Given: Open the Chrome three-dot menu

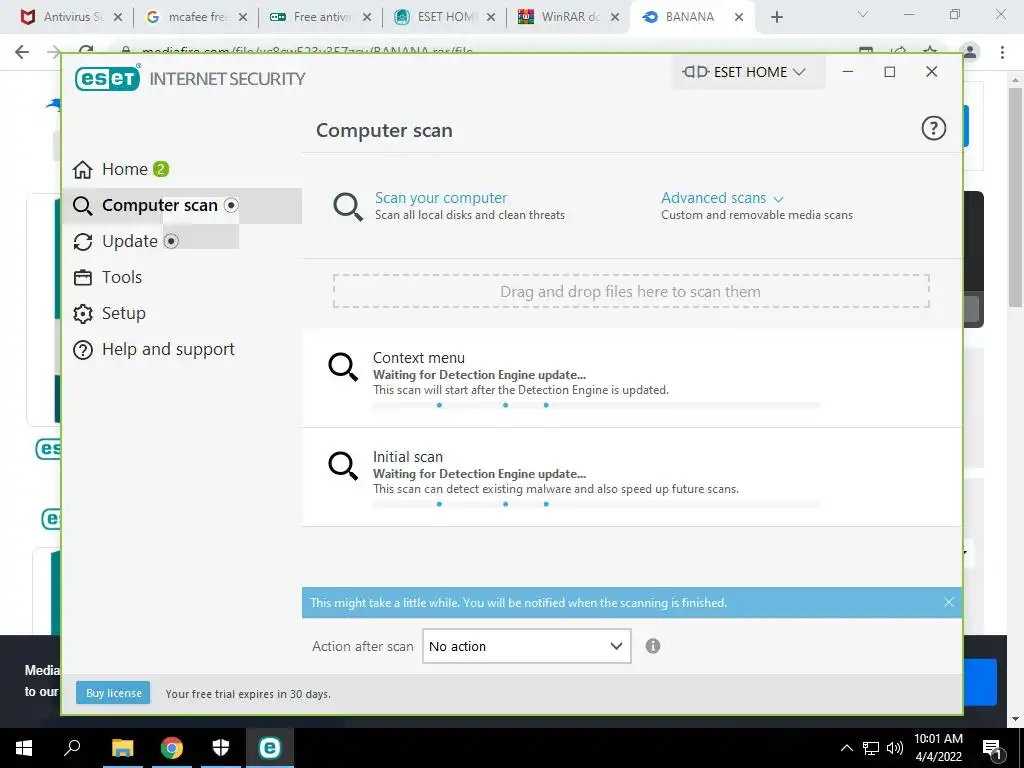Looking at the screenshot, I should [x=1002, y=52].
